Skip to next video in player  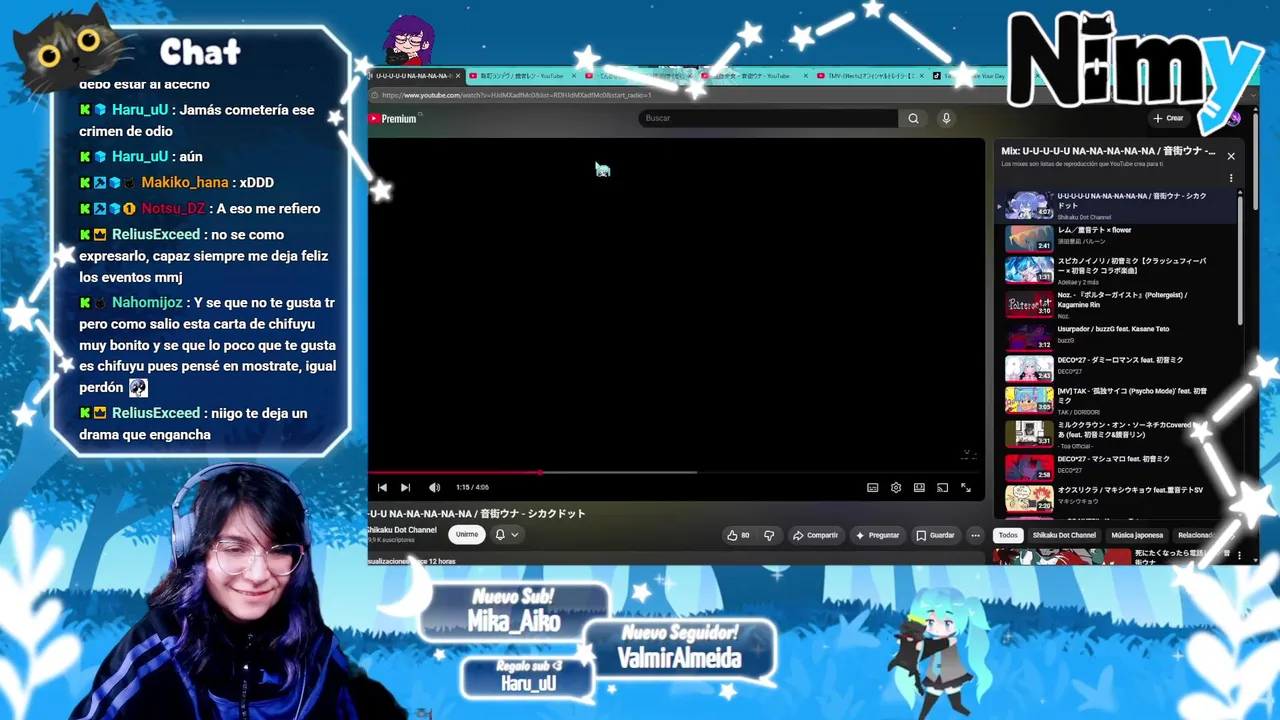405,487
